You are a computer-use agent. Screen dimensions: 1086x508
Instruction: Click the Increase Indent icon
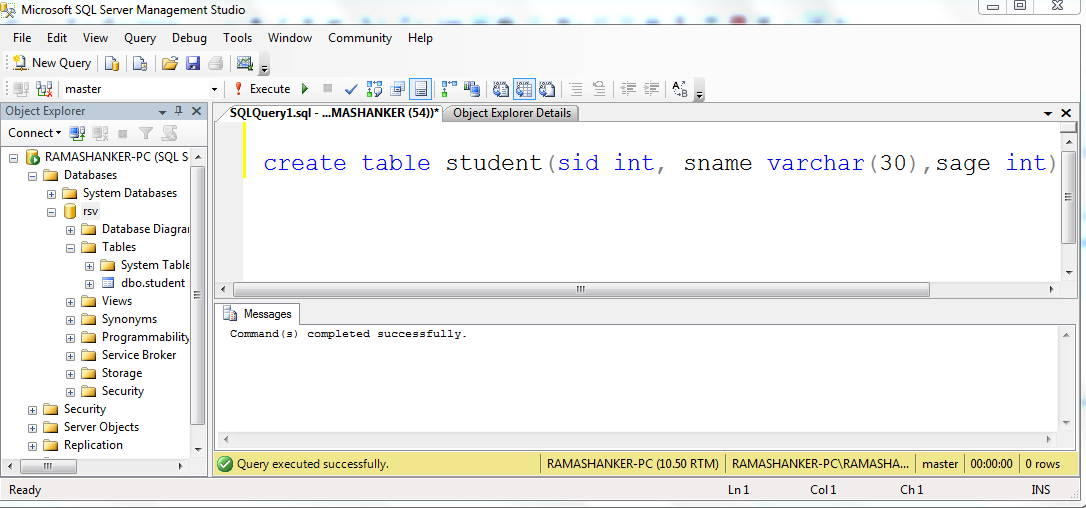pyautogui.click(x=651, y=89)
